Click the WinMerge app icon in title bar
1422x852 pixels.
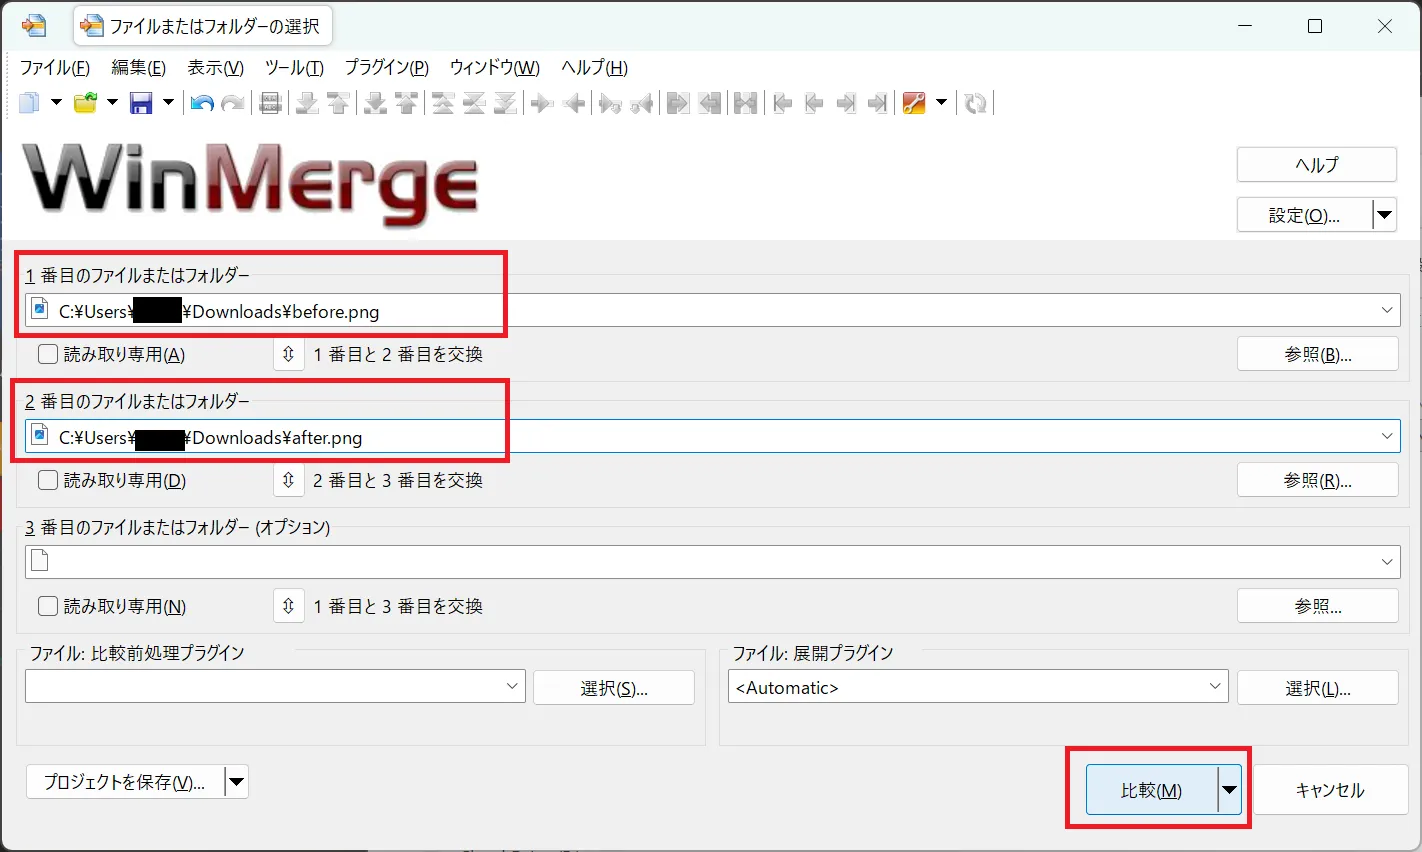33,26
